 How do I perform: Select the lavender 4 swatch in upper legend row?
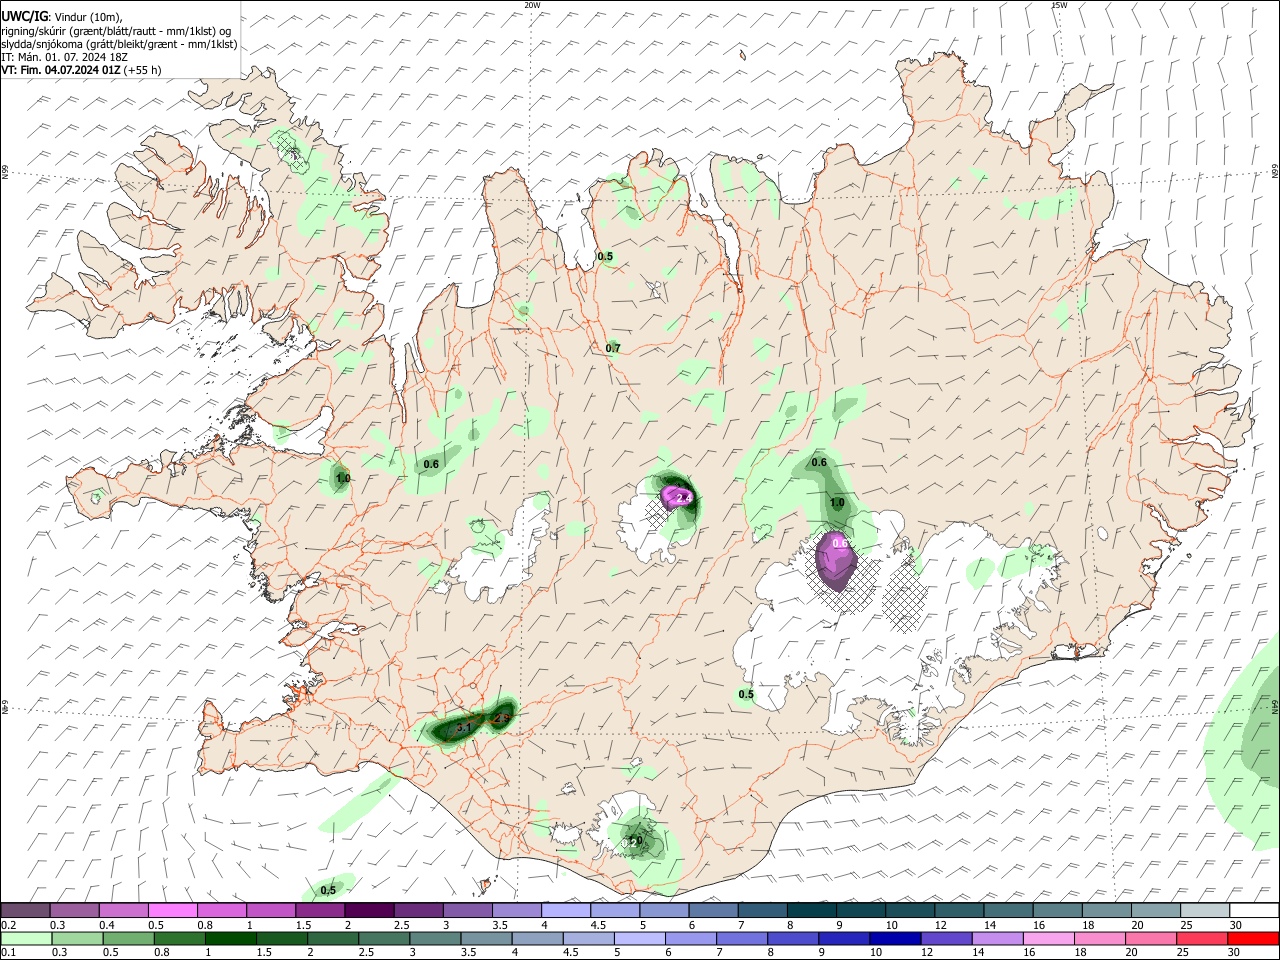pyautogui.click(x=566, y=911)
